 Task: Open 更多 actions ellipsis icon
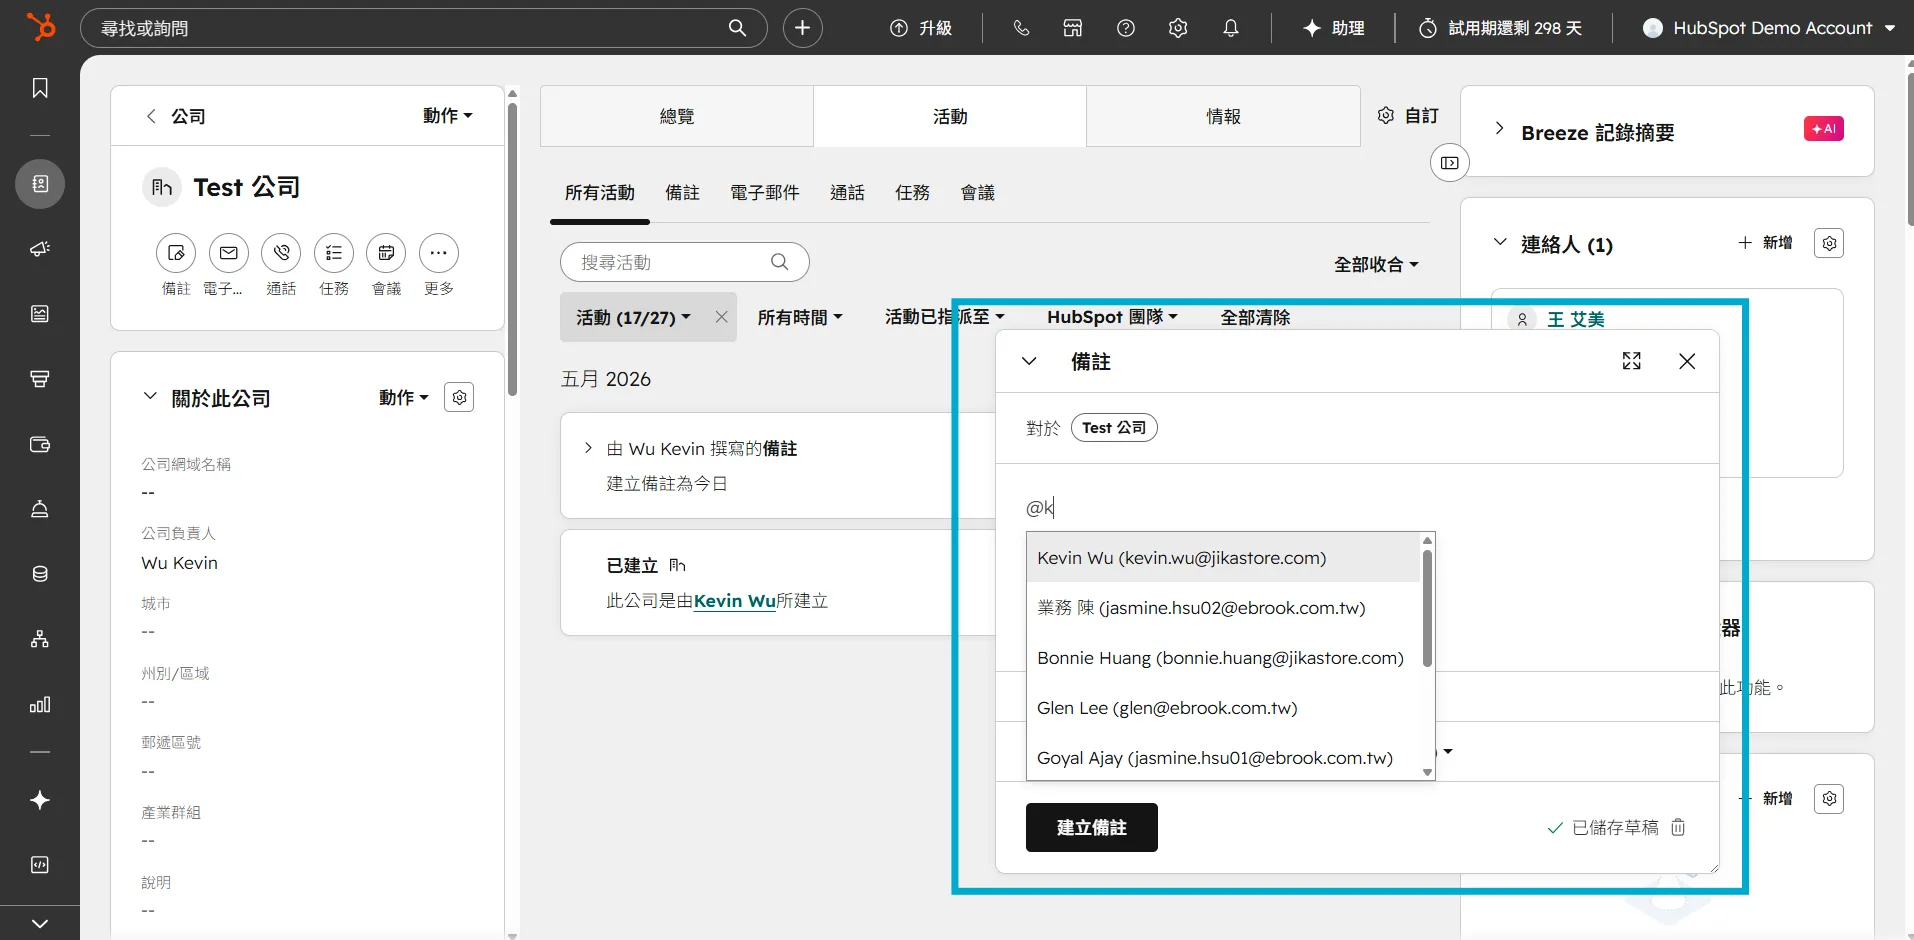[439, 253]
